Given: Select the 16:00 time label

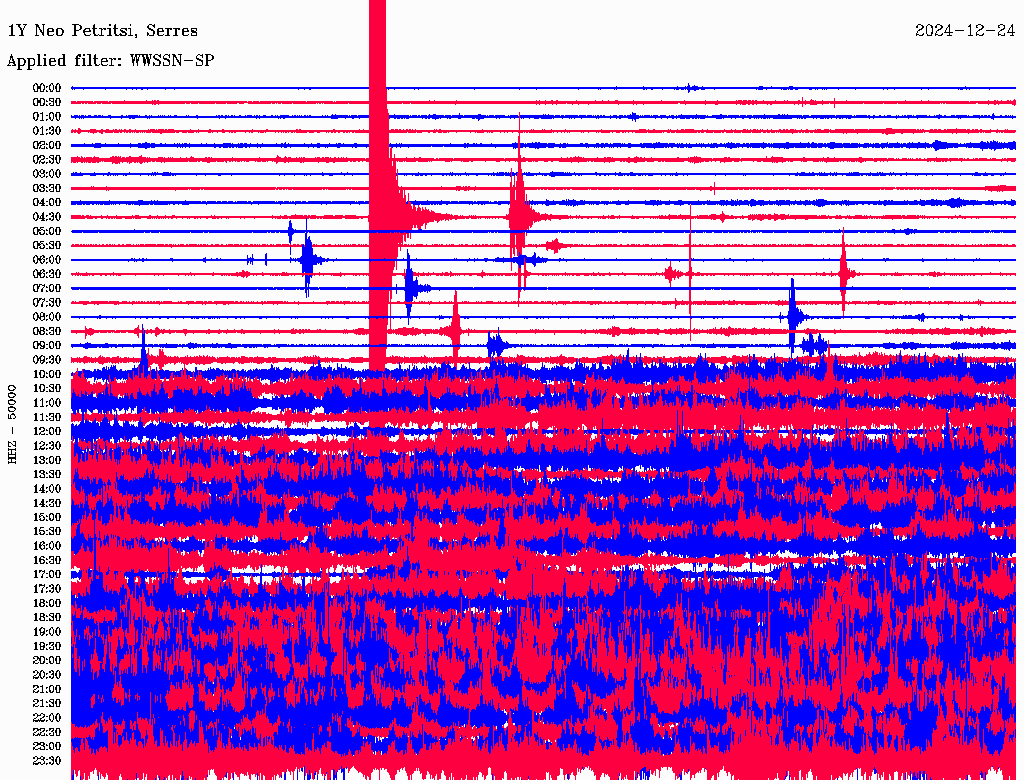Looking at the screenshot, I should click(47, 546).
